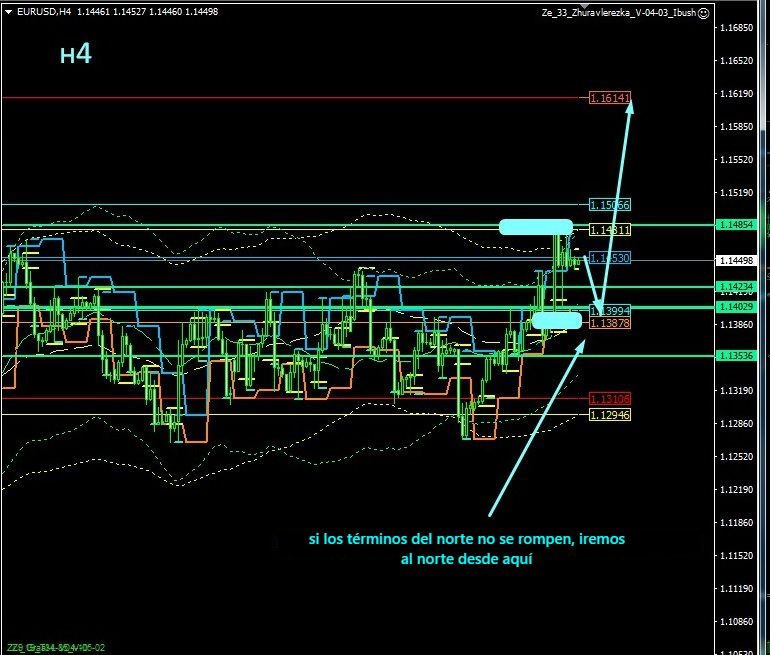Click the 1.10860 value on price scale
This screenshot has width=770, height=655.
point(736,622)
